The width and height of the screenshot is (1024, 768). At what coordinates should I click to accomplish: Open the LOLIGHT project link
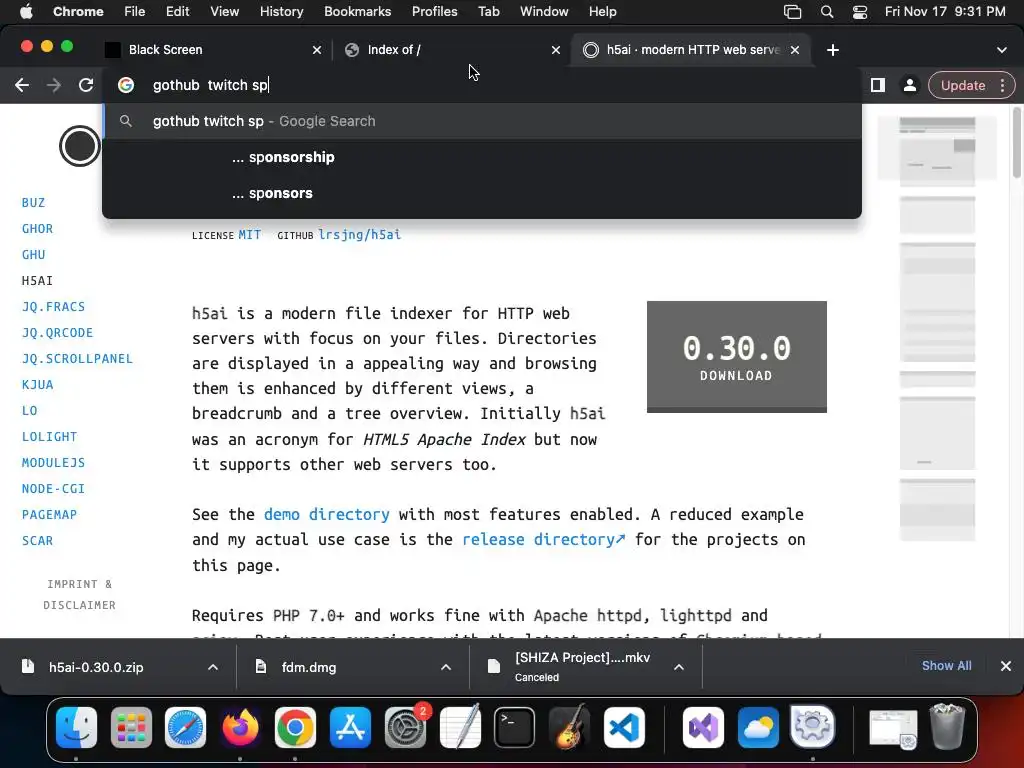click(x=50, y=437)
